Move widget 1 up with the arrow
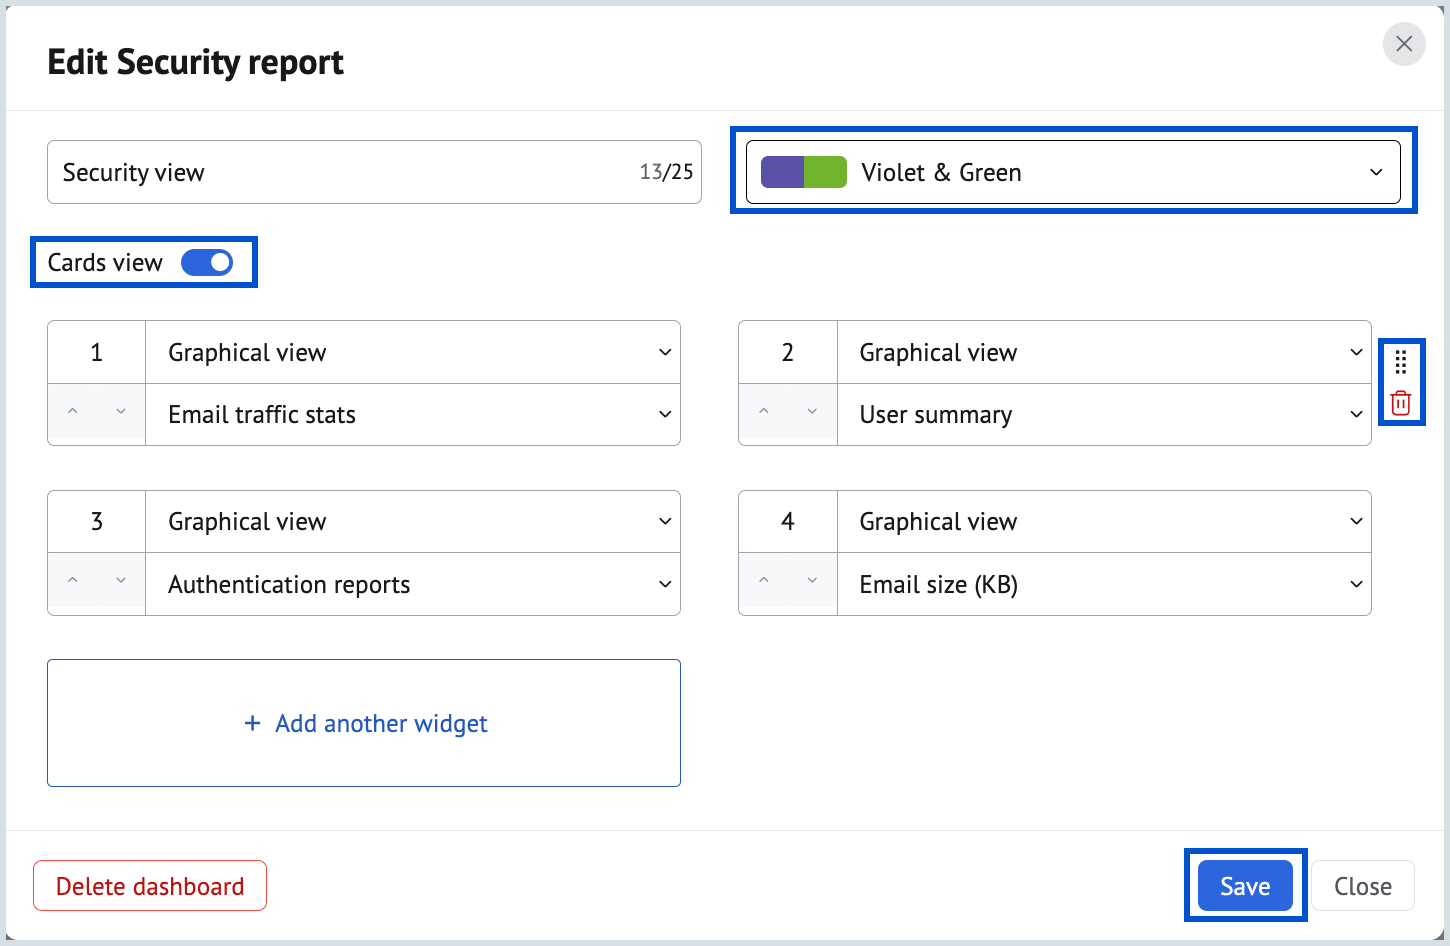 pyautogui.click(x=72, y=411)
